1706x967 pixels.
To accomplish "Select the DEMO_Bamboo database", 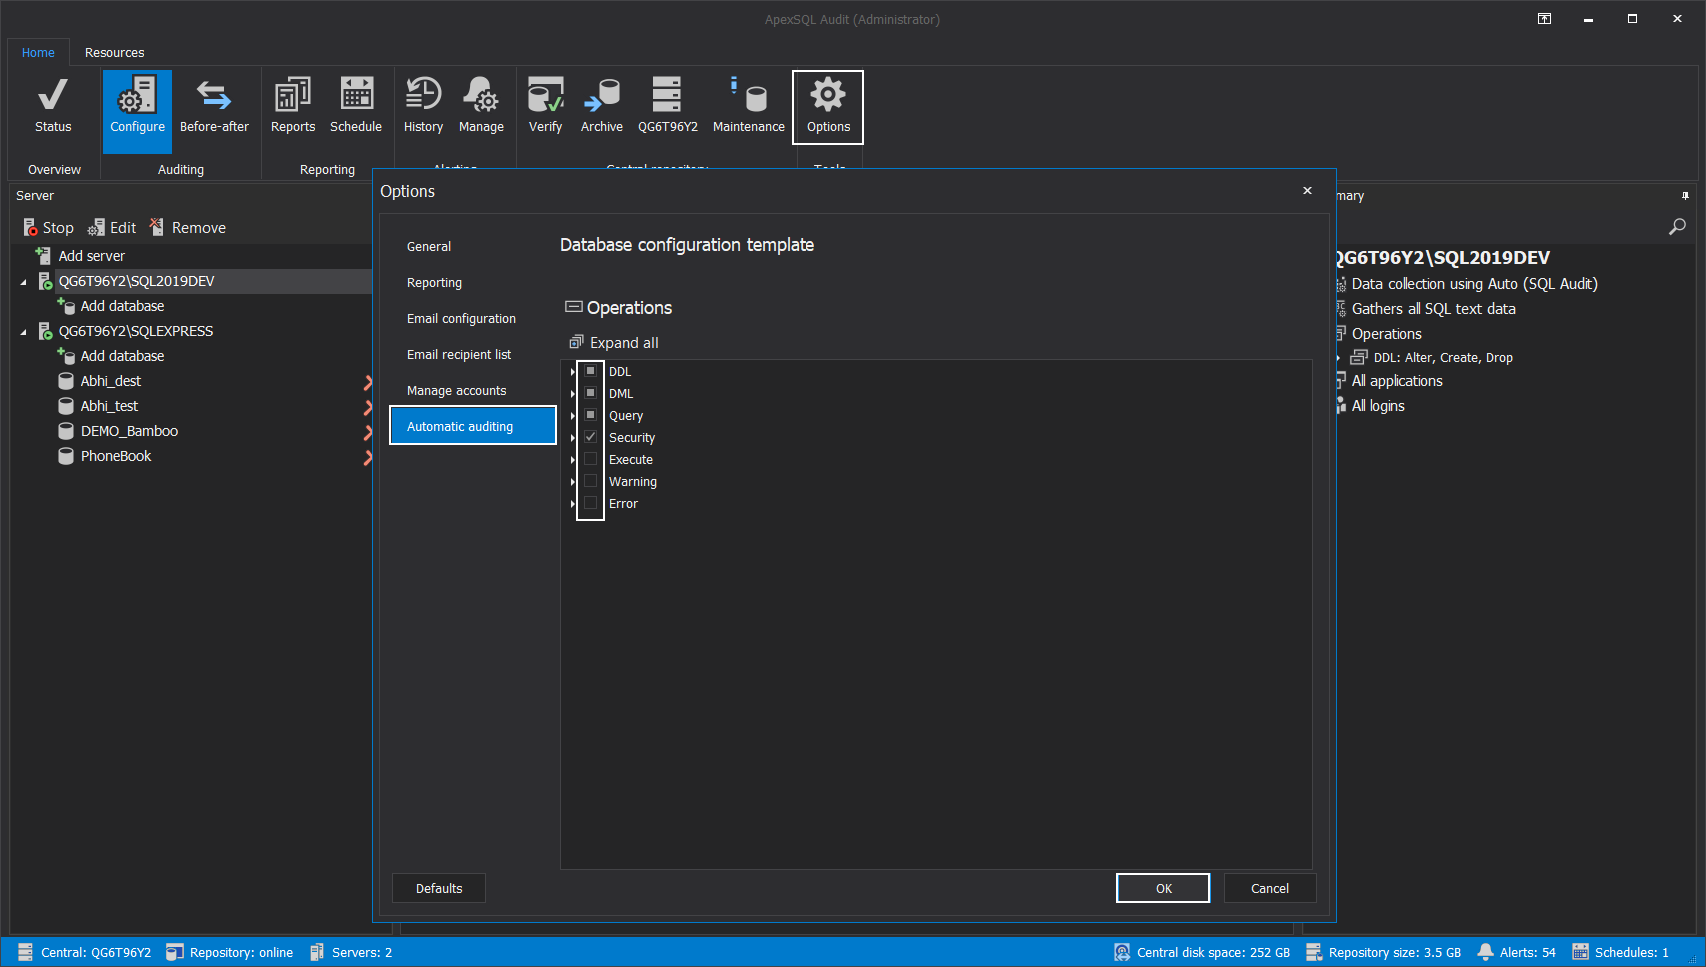I will pos(129,431).
